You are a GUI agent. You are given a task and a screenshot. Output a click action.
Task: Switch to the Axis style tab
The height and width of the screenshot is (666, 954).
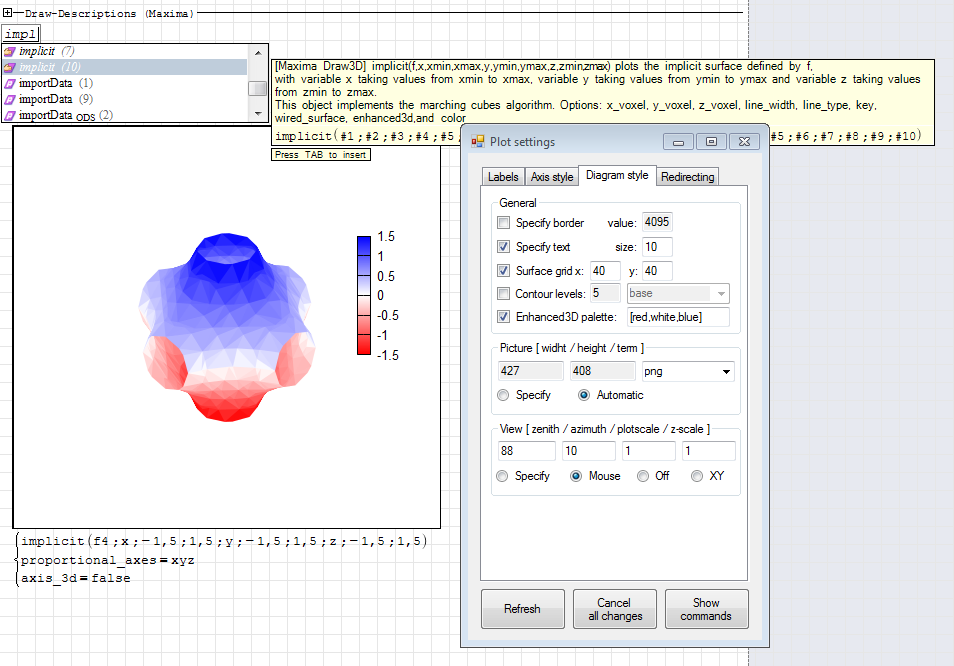click(552, 177)
